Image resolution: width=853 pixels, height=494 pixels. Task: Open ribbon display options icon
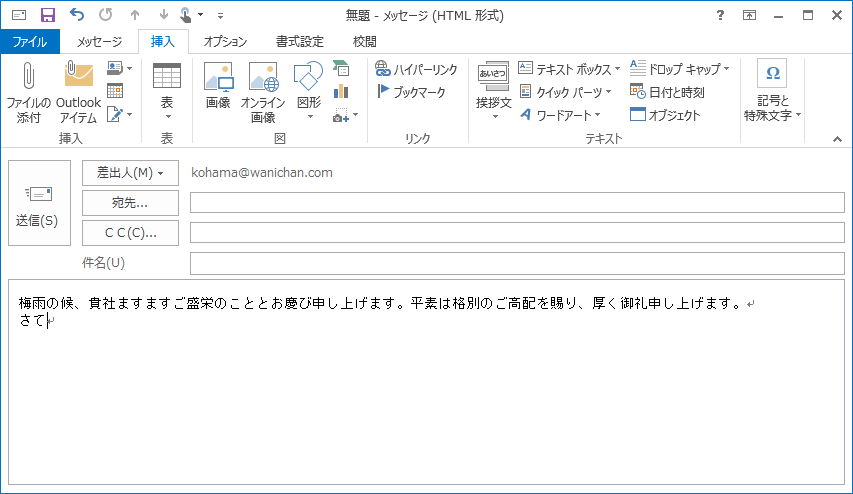[750, 15]
